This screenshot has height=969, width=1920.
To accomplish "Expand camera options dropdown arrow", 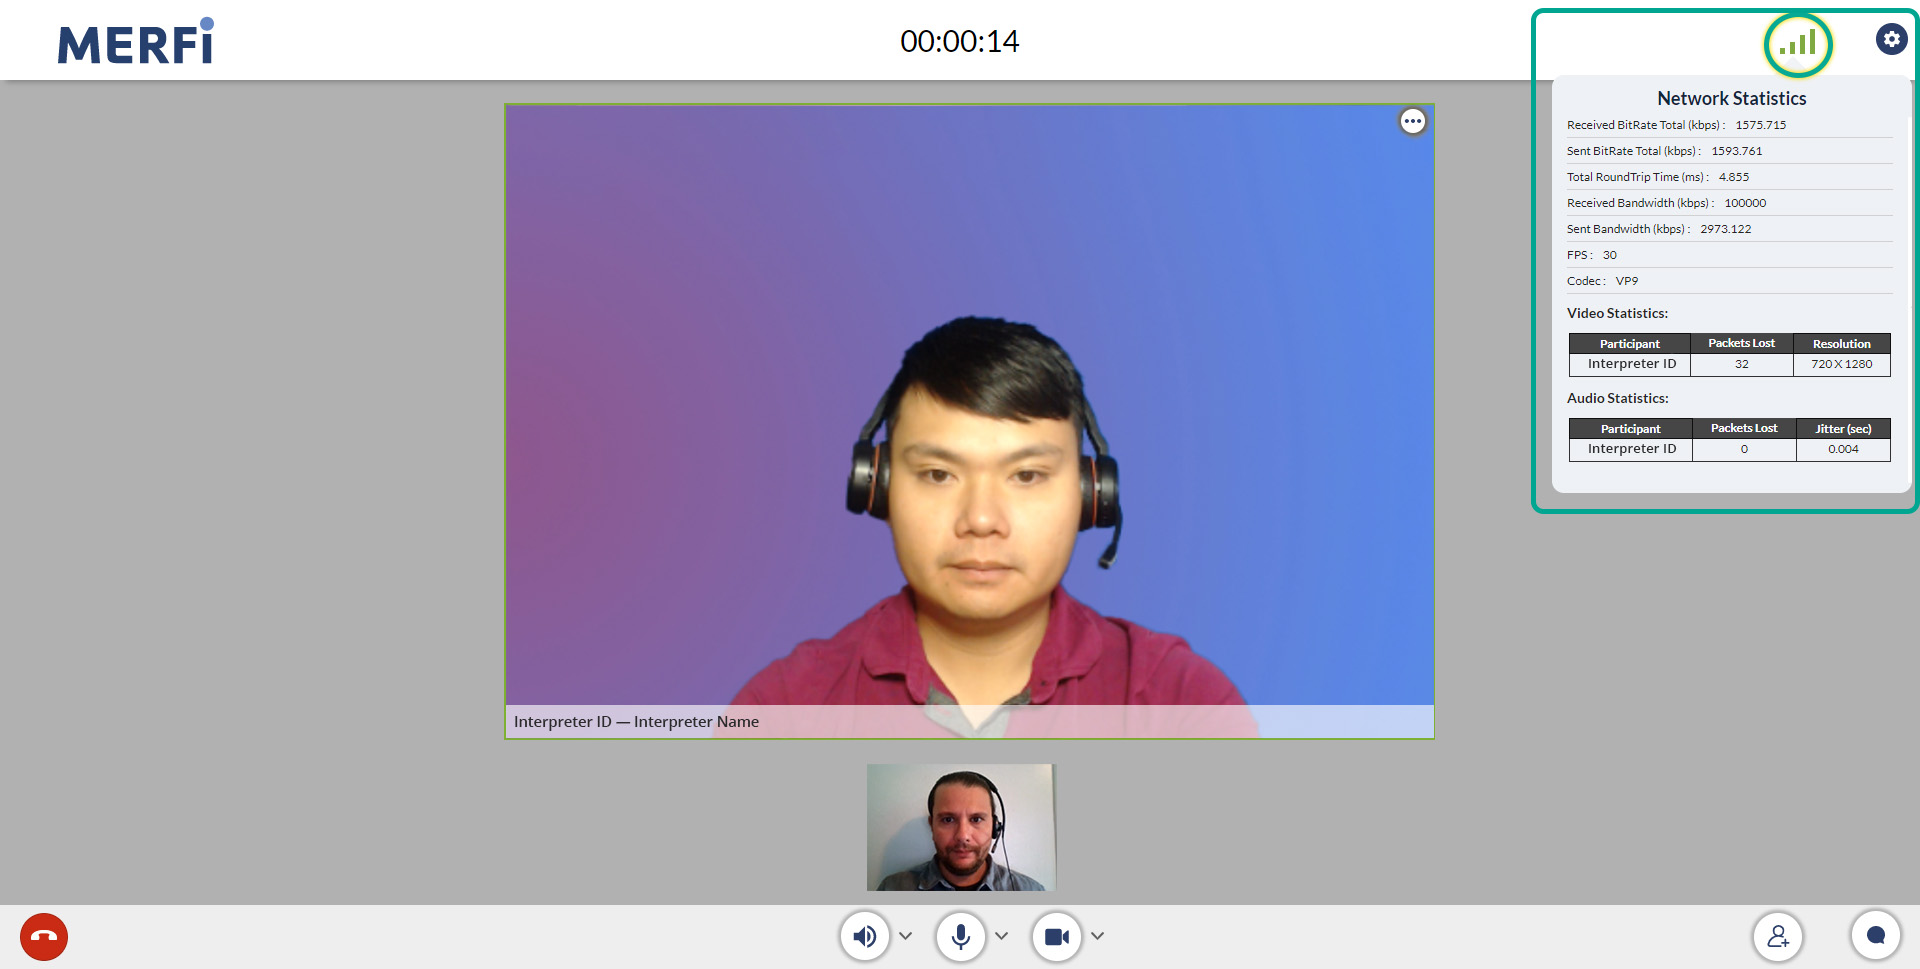I will pyautogui.click(x=1098, y=936).
